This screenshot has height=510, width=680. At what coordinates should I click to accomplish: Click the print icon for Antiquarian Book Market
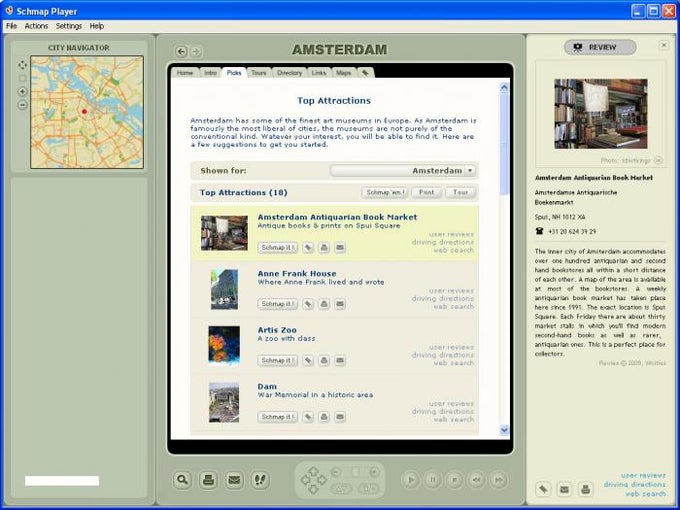324,248
